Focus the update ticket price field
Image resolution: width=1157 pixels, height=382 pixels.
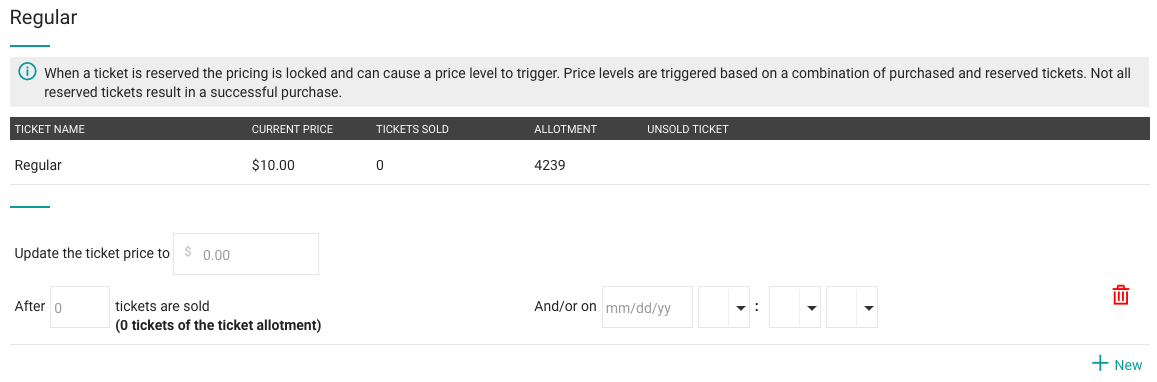coord(246,254)
